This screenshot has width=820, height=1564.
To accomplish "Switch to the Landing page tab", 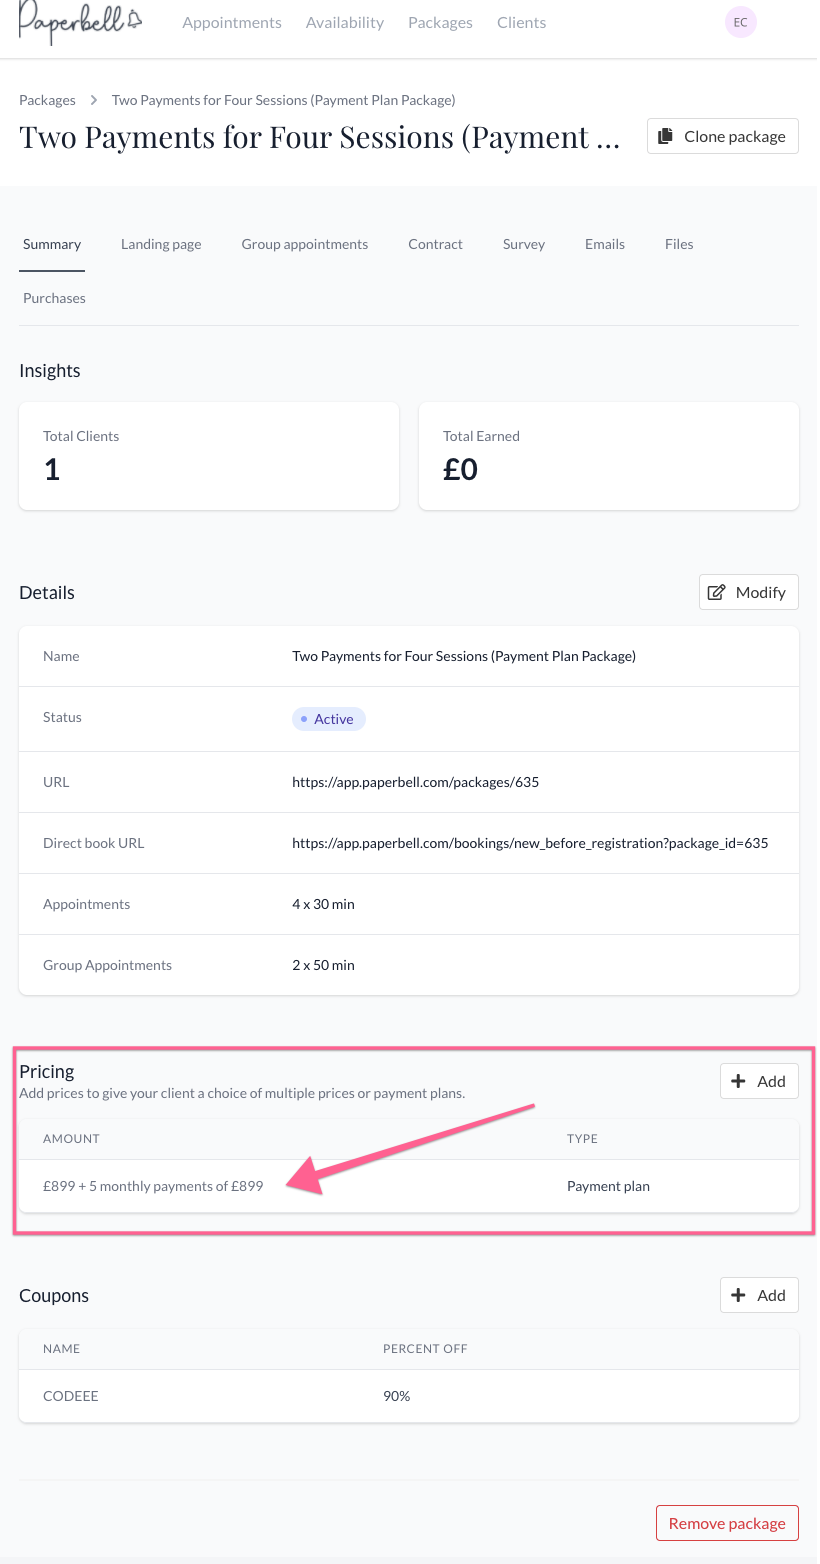I will (x=161, y=244).
